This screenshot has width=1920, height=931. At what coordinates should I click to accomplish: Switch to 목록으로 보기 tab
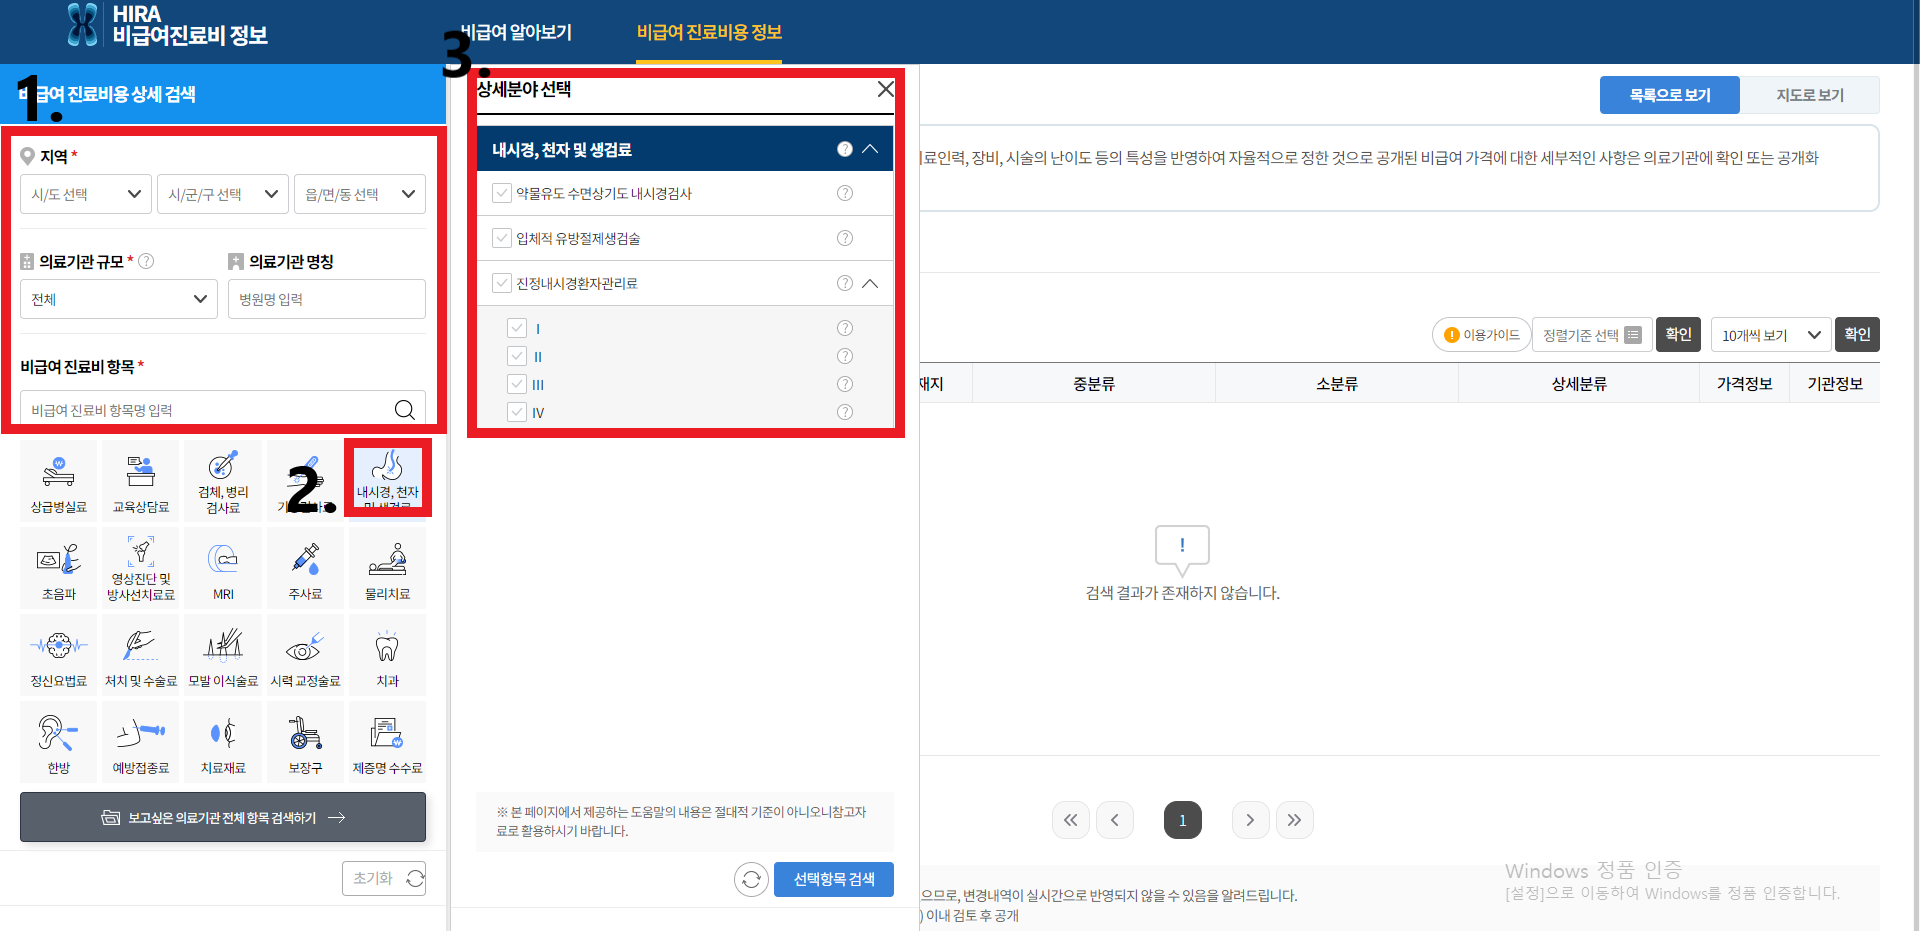click(x=1670, y=95)
